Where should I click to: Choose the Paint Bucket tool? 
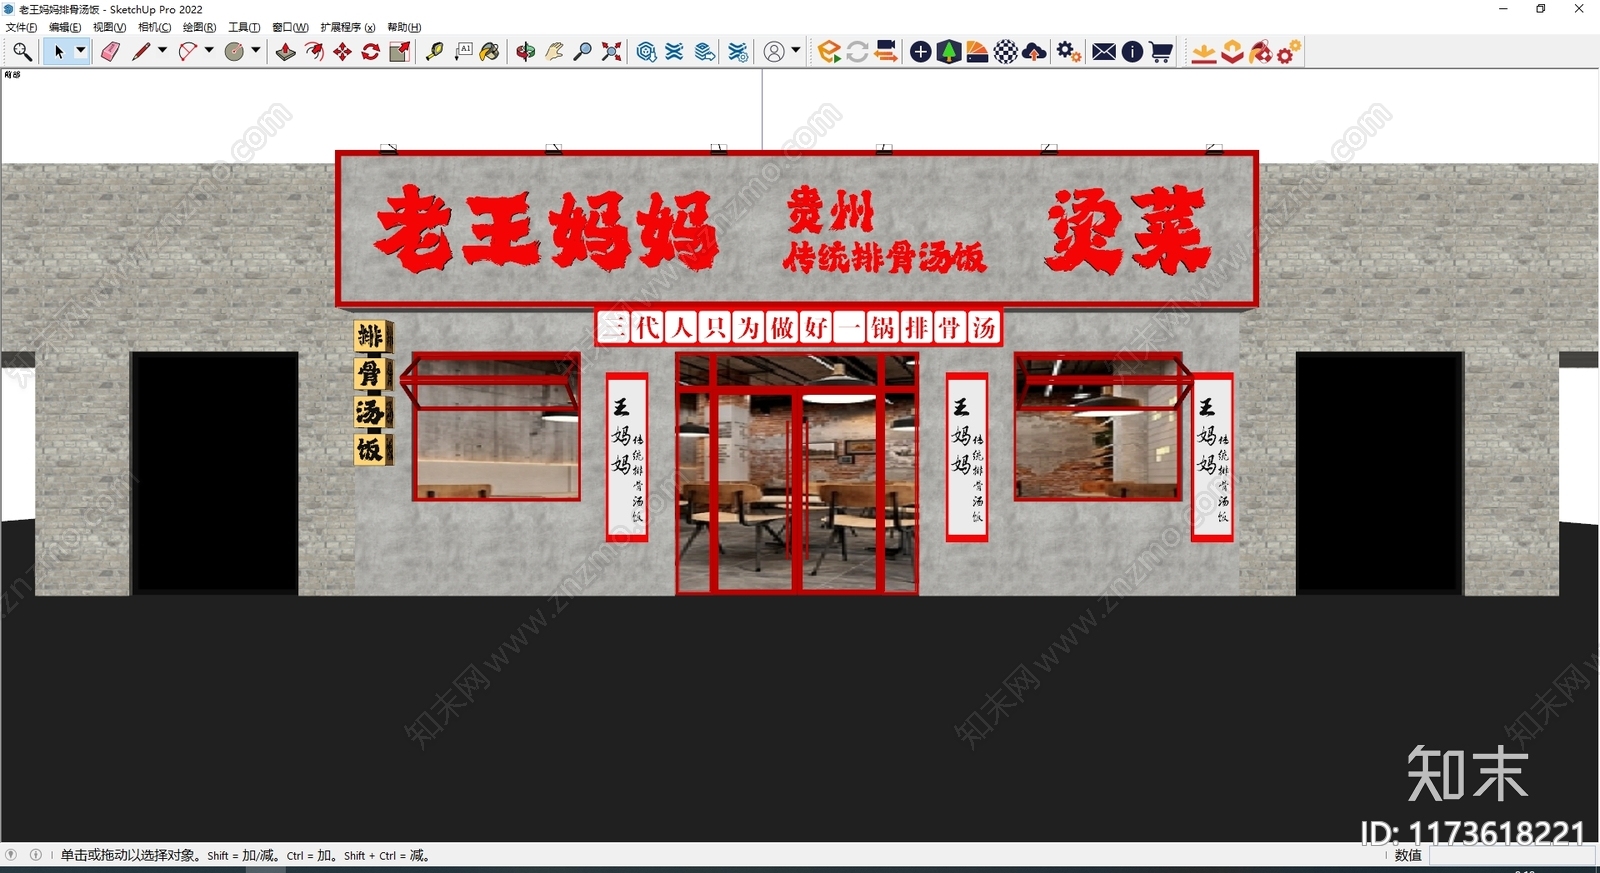click(x=490, y=52)
